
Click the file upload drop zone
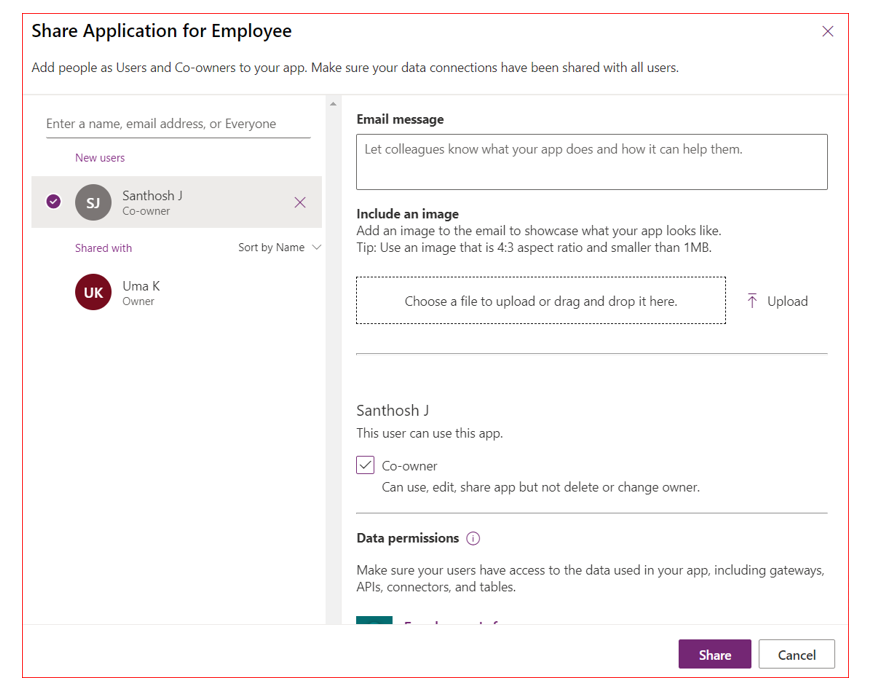coord(541,300)
